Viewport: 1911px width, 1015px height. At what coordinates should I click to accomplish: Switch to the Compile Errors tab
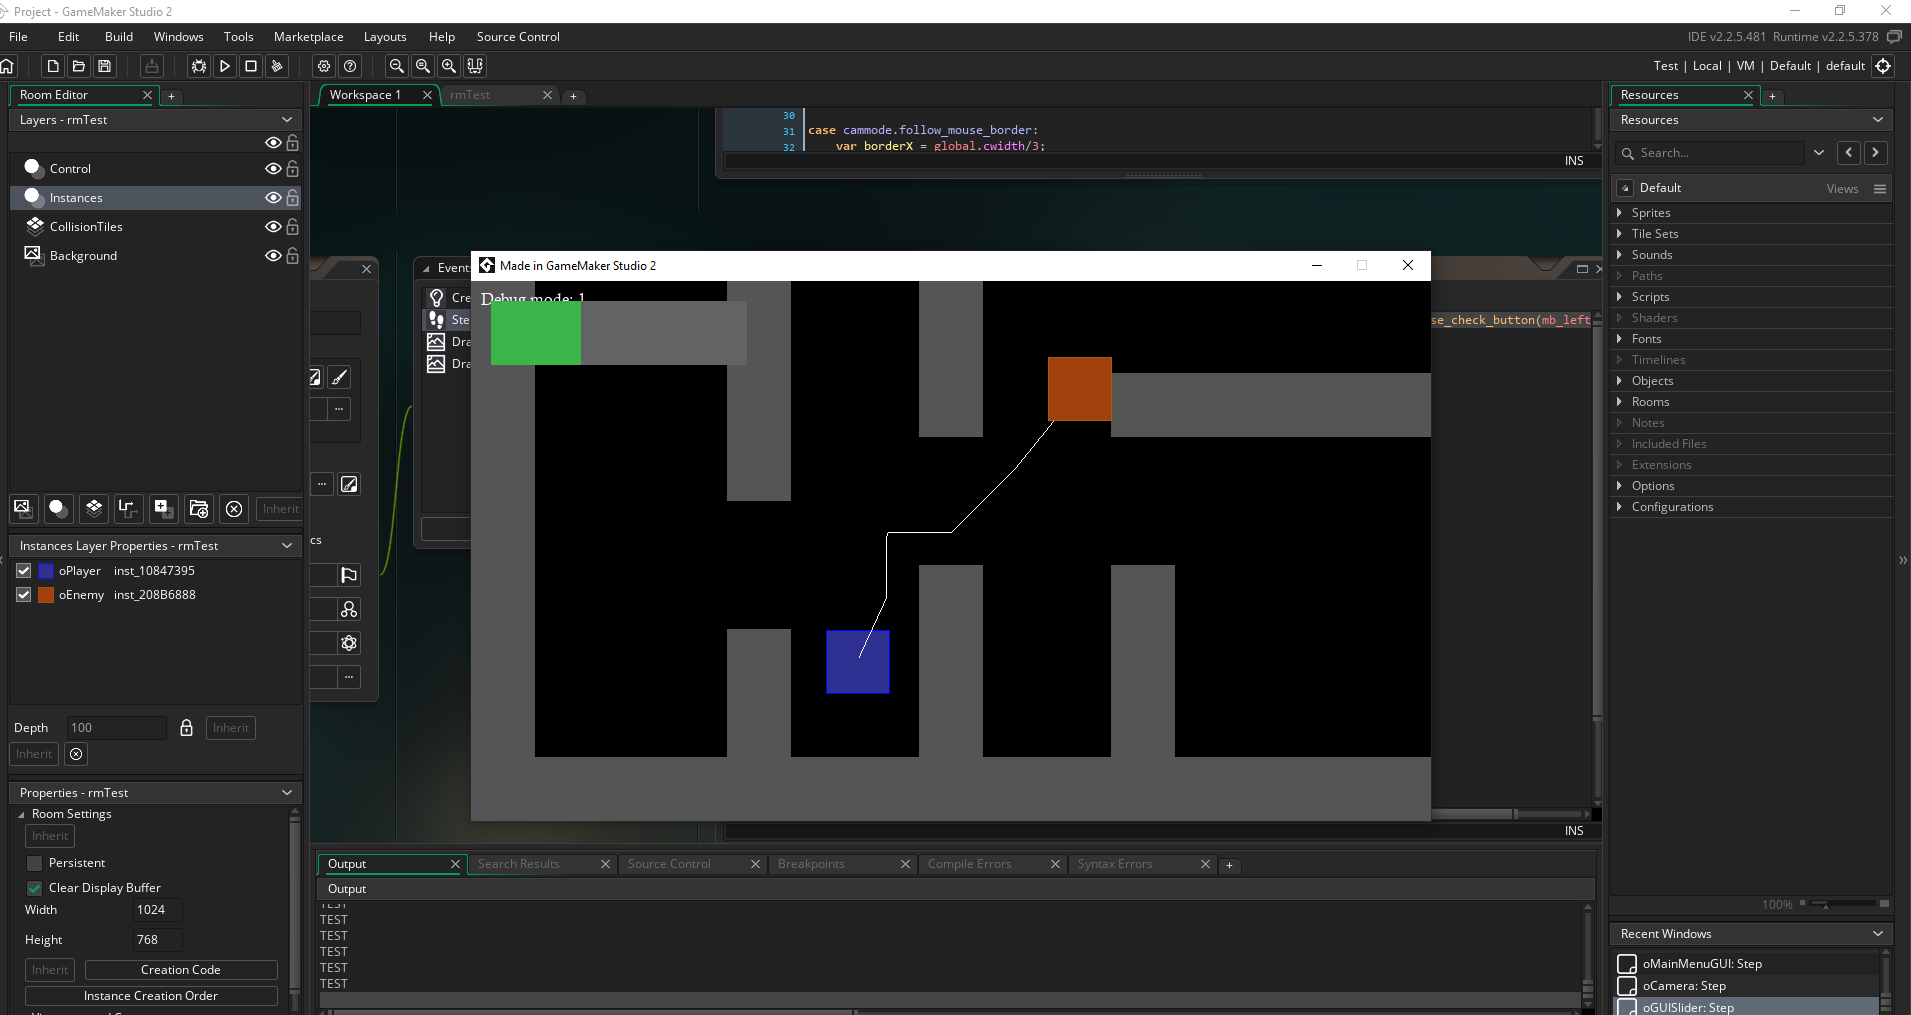click(969, 864)
